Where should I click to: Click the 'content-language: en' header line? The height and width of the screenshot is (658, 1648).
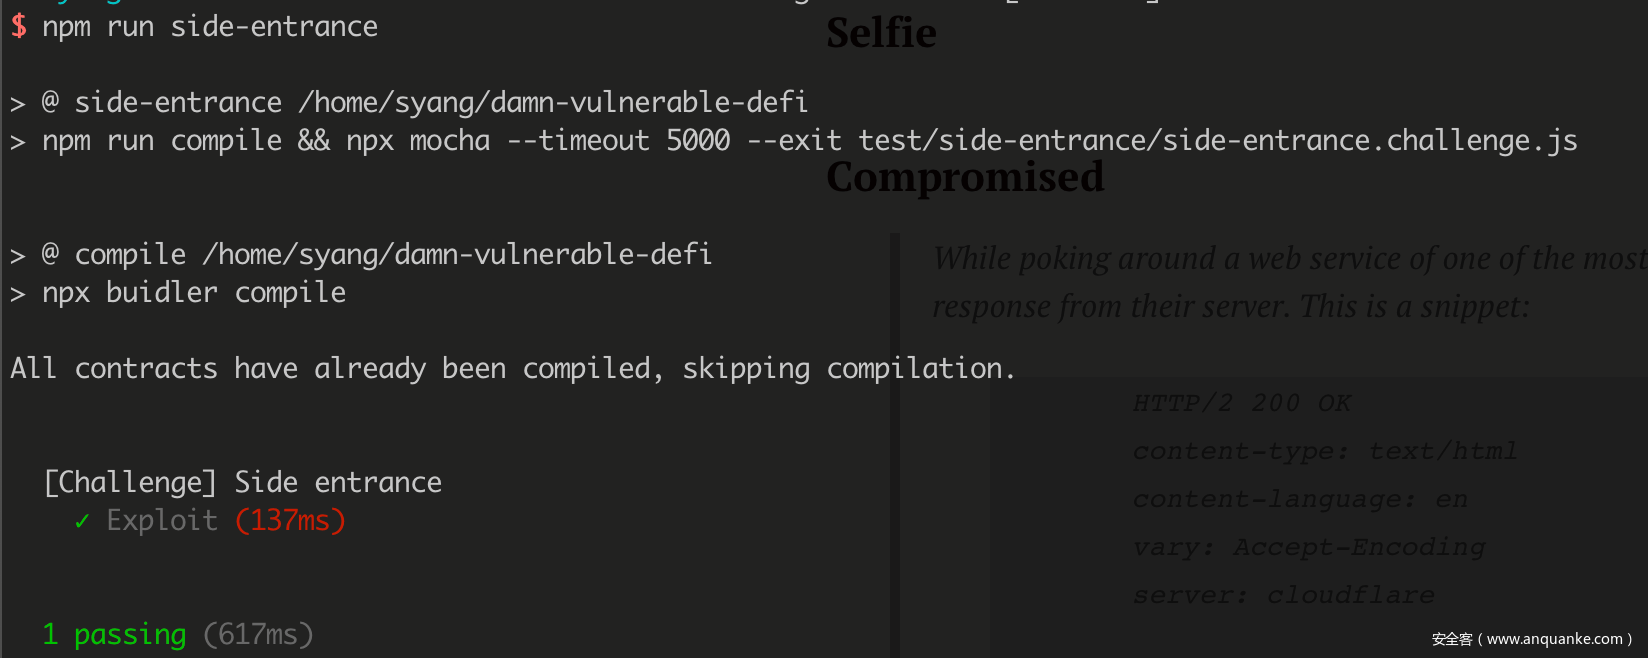pos(1300,499)
